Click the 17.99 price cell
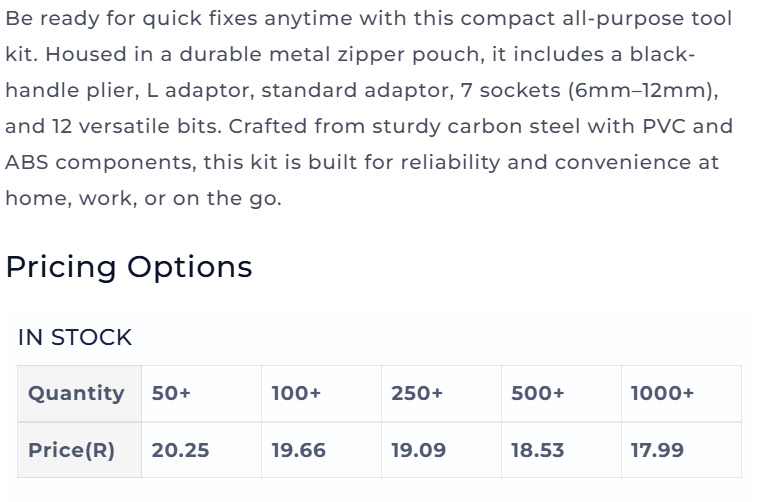This screenshot has height=502, width=763. coord(682,450)
